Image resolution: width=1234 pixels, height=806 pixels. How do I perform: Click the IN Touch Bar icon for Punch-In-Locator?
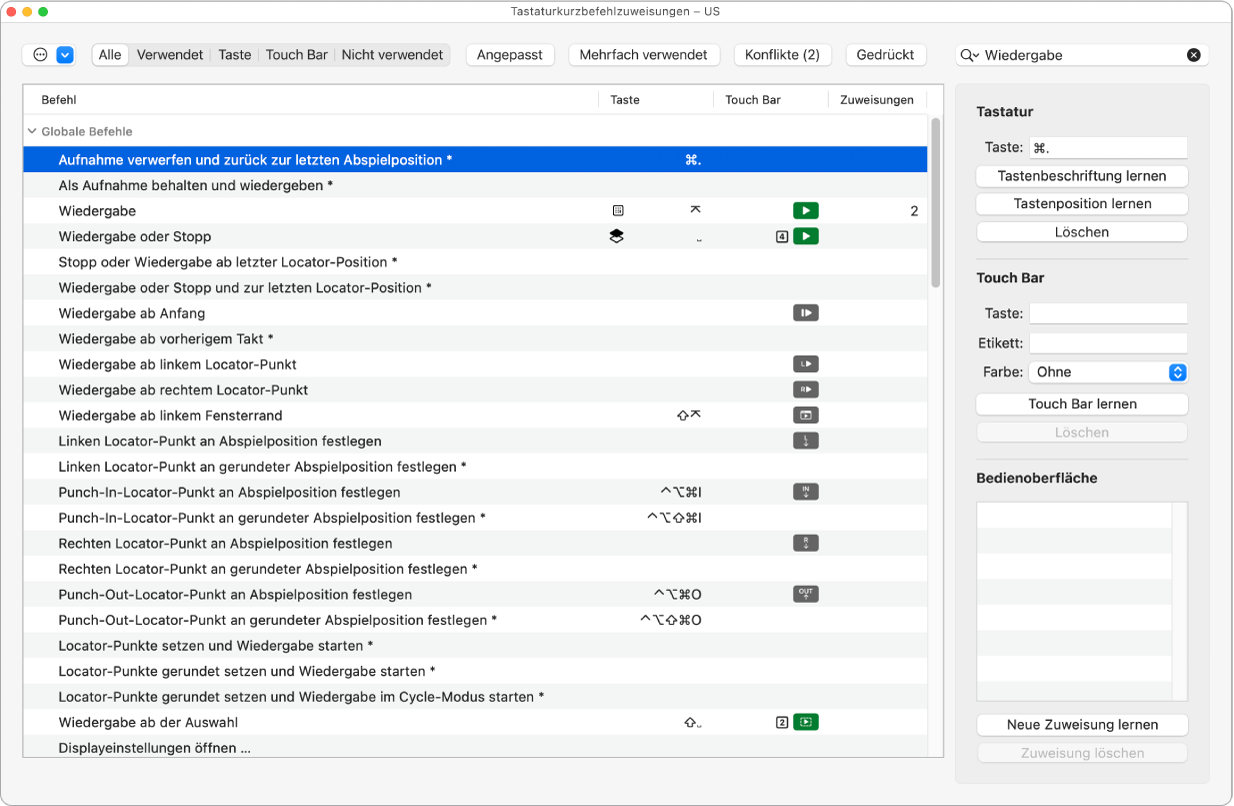pos(805,492)
